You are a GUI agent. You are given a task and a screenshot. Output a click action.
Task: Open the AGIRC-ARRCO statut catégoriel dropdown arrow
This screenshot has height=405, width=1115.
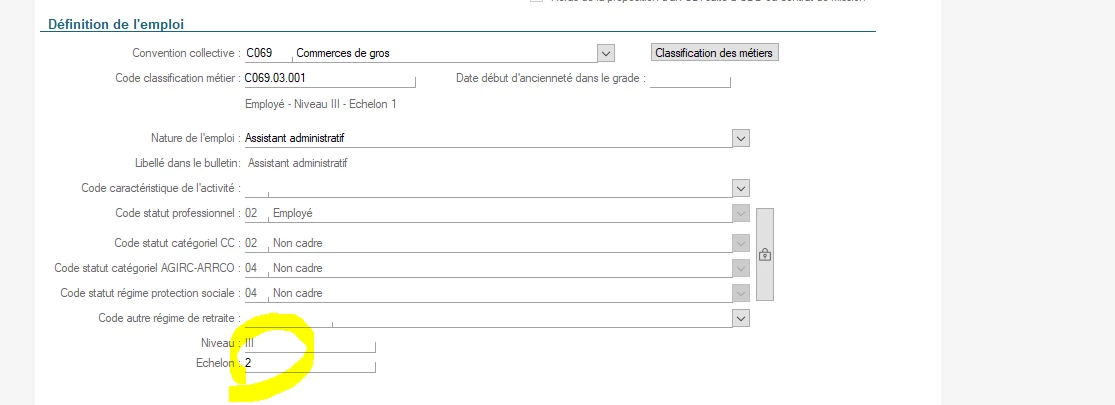coord(740,268)
